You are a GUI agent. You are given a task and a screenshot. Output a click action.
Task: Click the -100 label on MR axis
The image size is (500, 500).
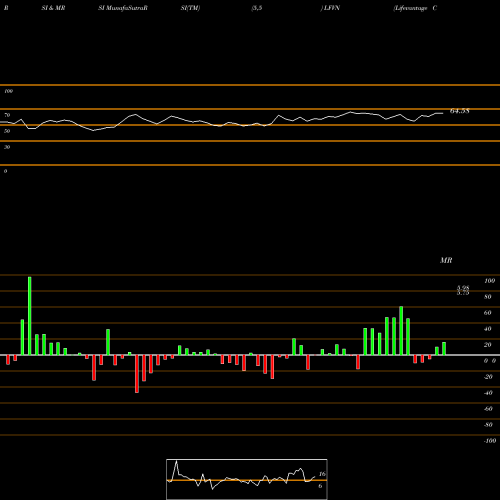(490, 441)
